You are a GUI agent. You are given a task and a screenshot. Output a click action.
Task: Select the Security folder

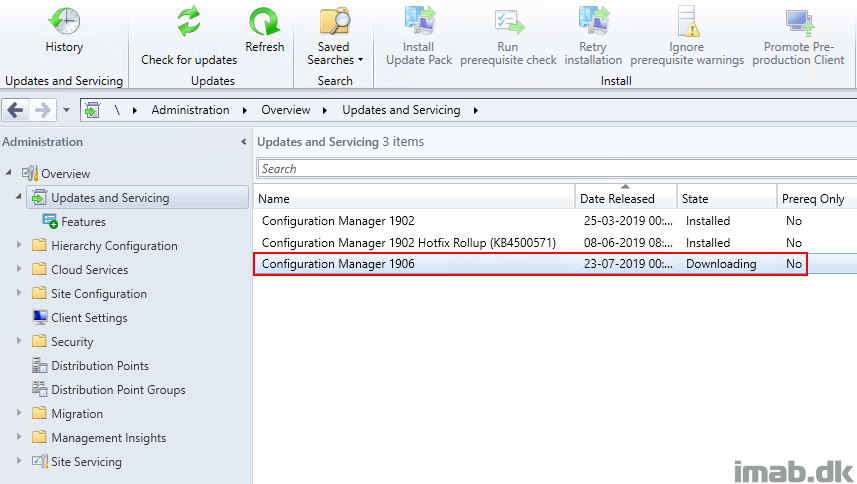point(72,342)
